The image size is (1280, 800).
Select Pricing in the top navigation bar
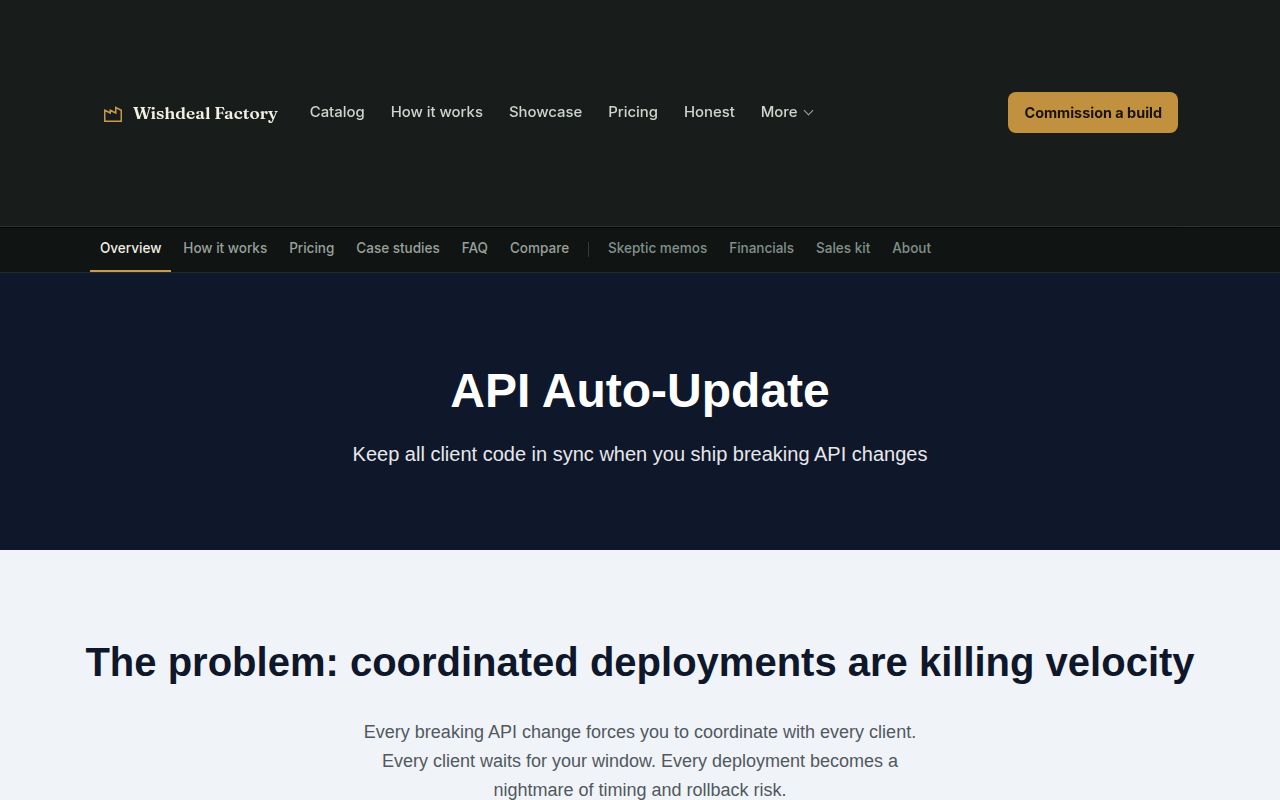point(633,112)
